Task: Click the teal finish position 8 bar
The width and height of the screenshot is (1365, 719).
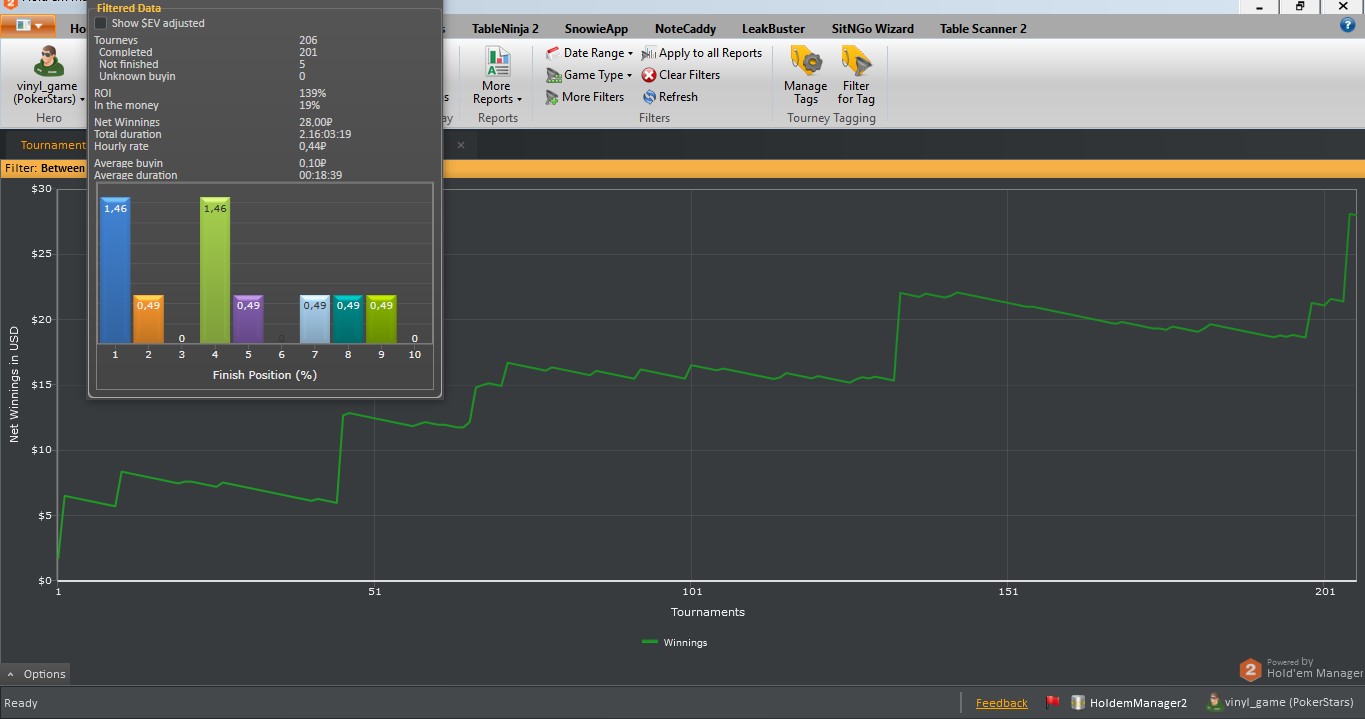Action: coord(348,319)
